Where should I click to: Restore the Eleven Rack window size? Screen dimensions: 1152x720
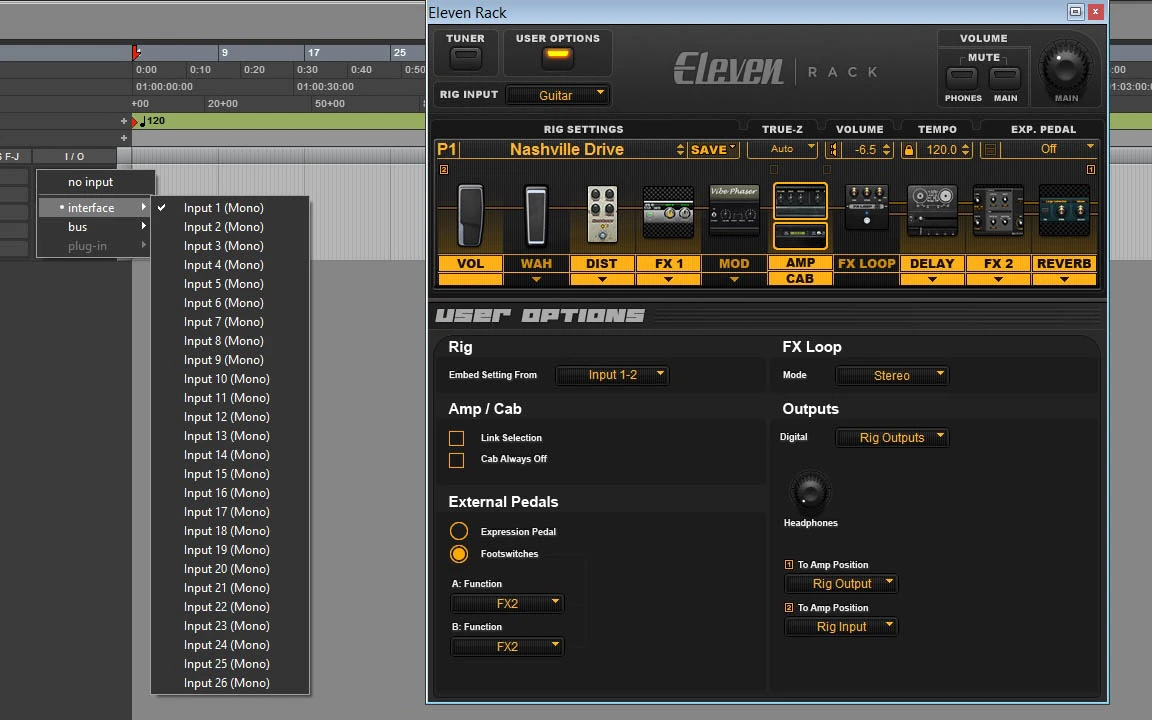point(1075,12)
